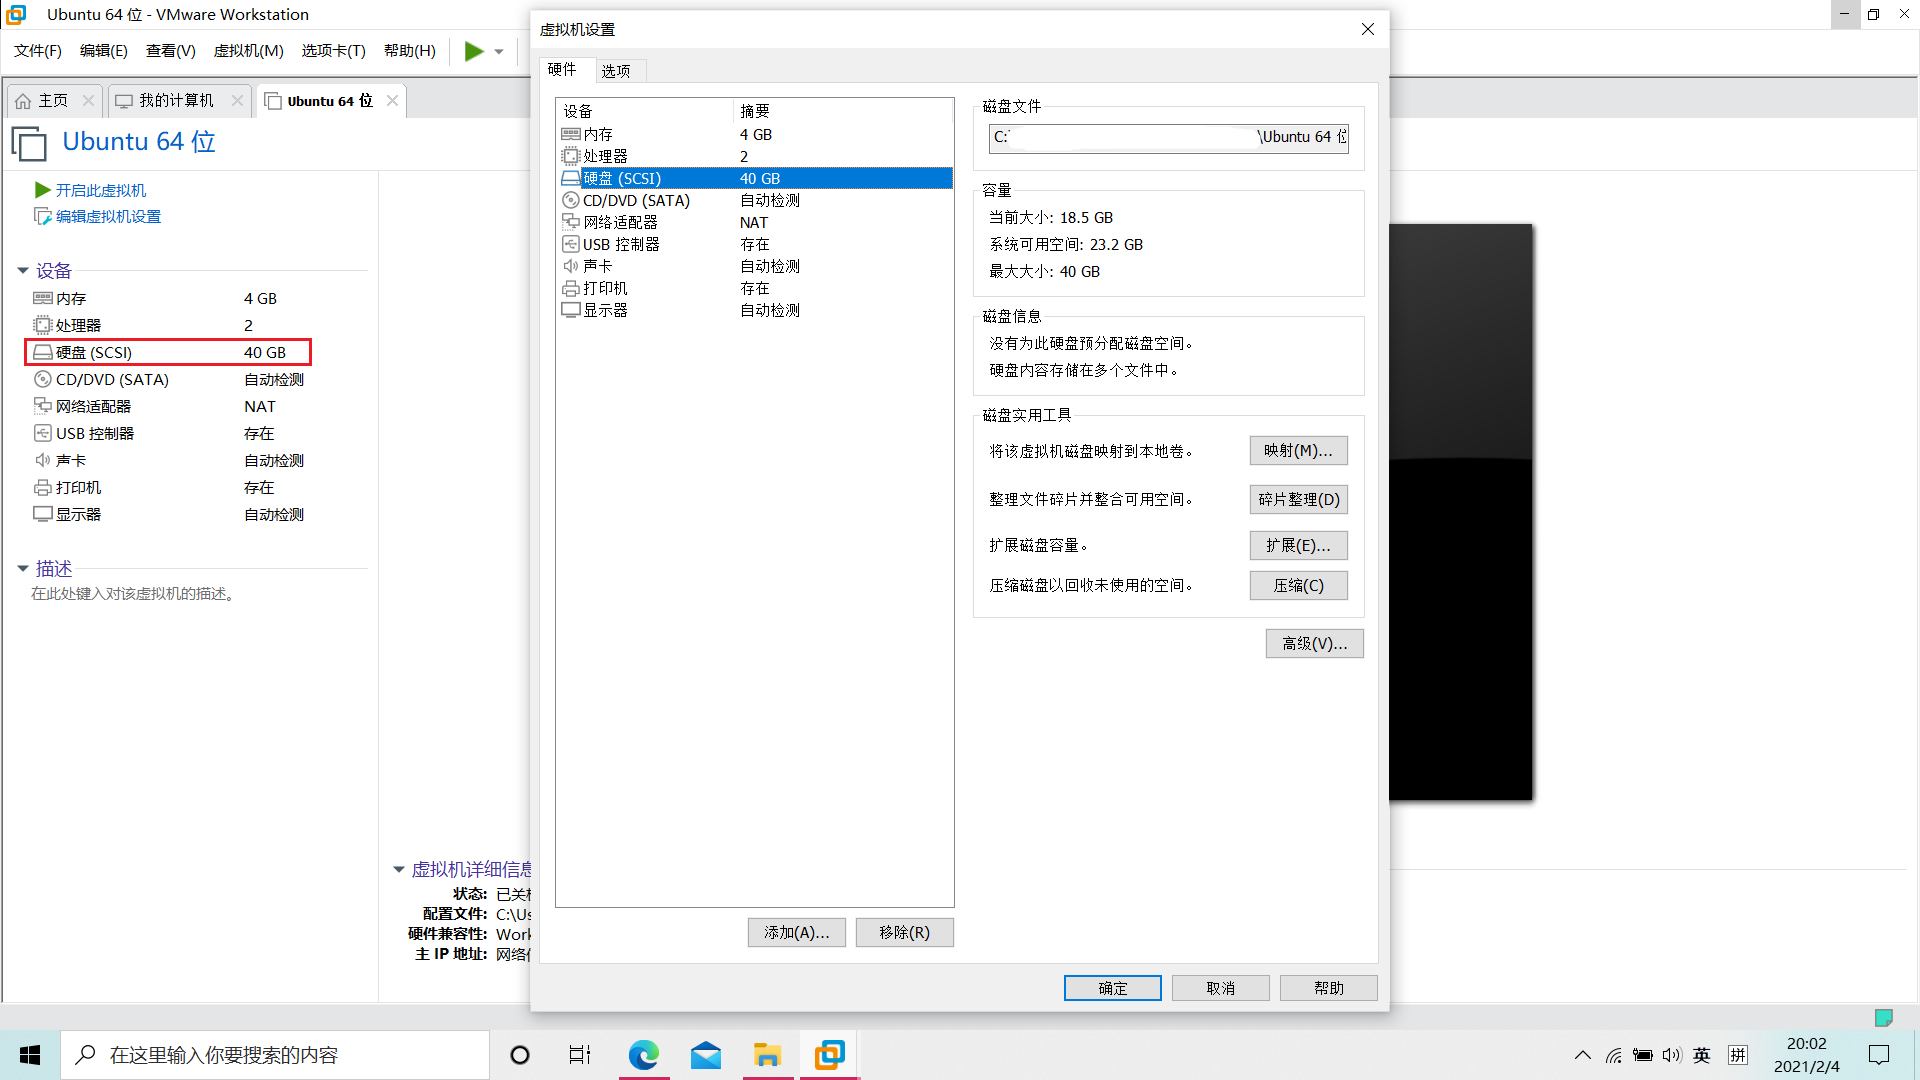Click the 碎片整理(D) button
The image size is (1920, 1080).
tap(1298, 499)
